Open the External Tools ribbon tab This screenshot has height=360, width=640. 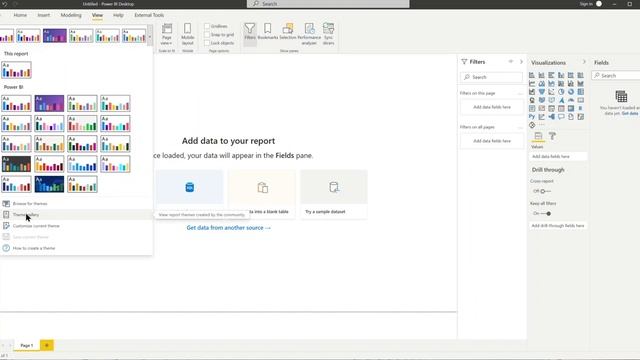click(x=149, y=15)
